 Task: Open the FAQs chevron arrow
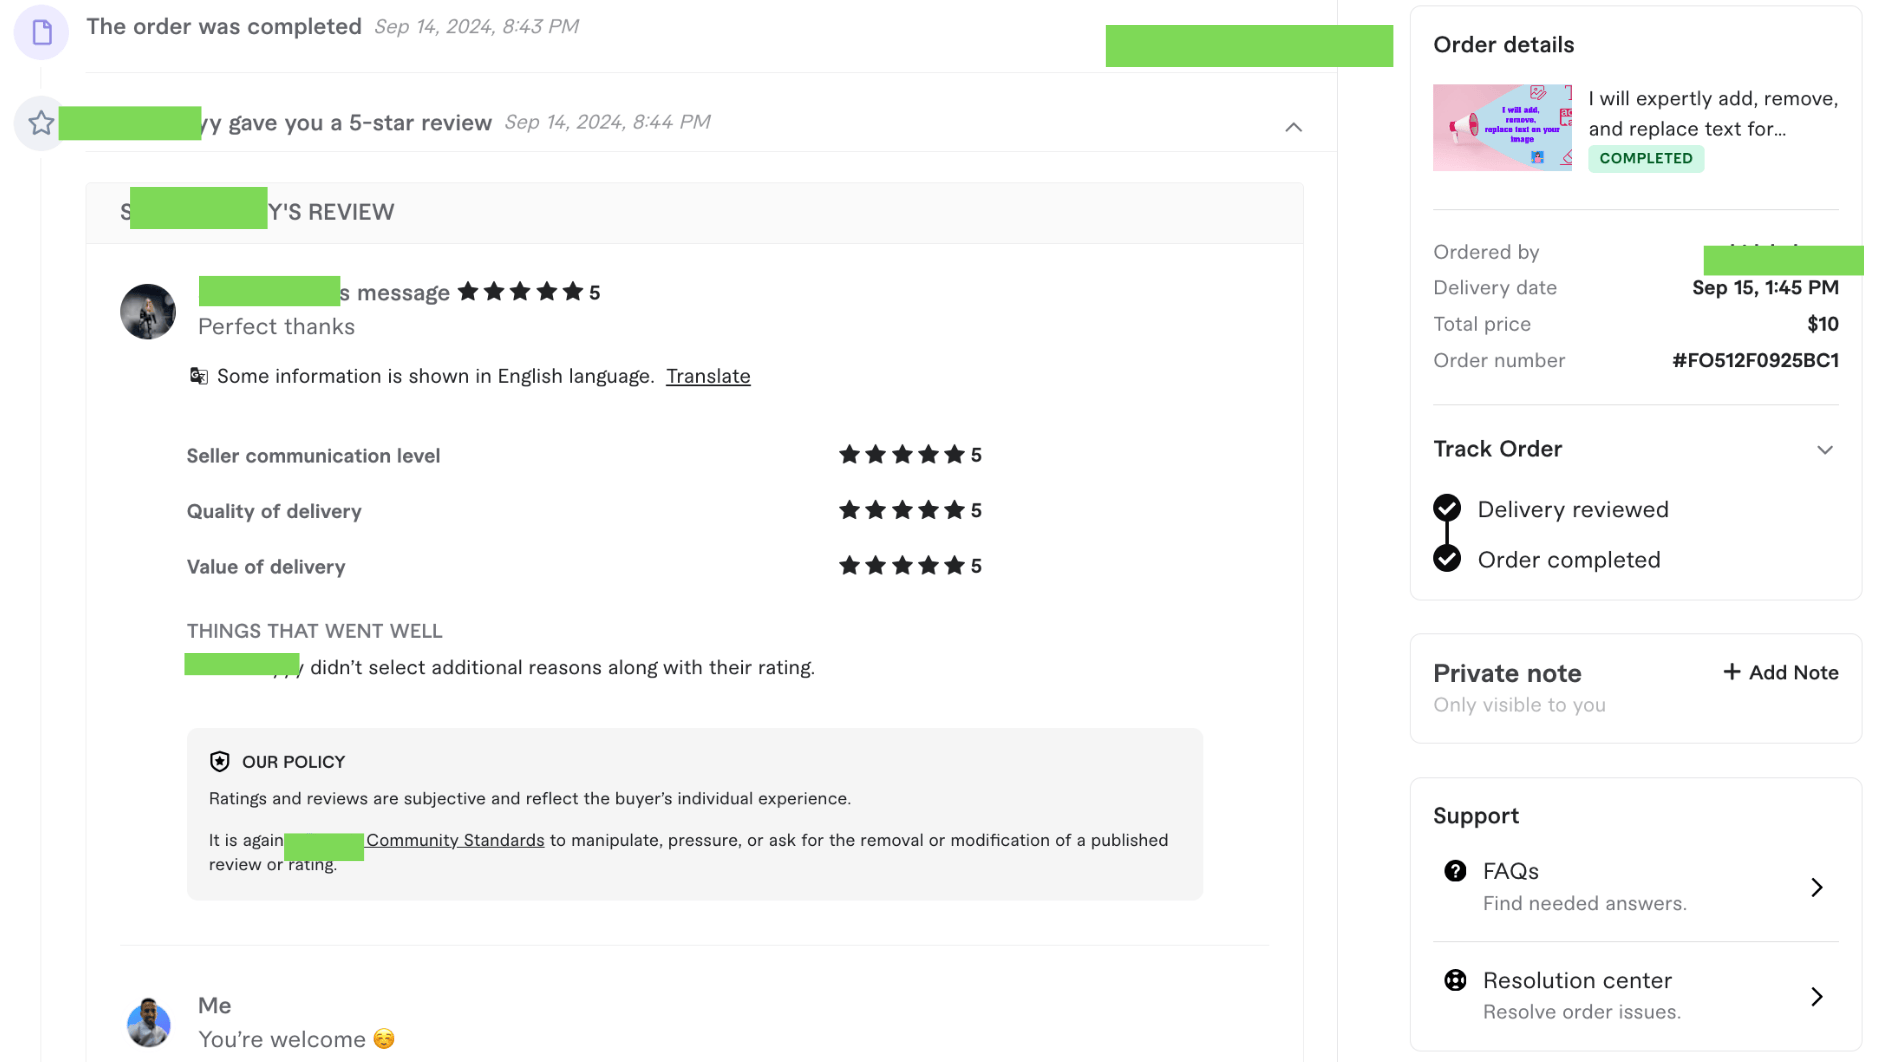click(1816, 887)
